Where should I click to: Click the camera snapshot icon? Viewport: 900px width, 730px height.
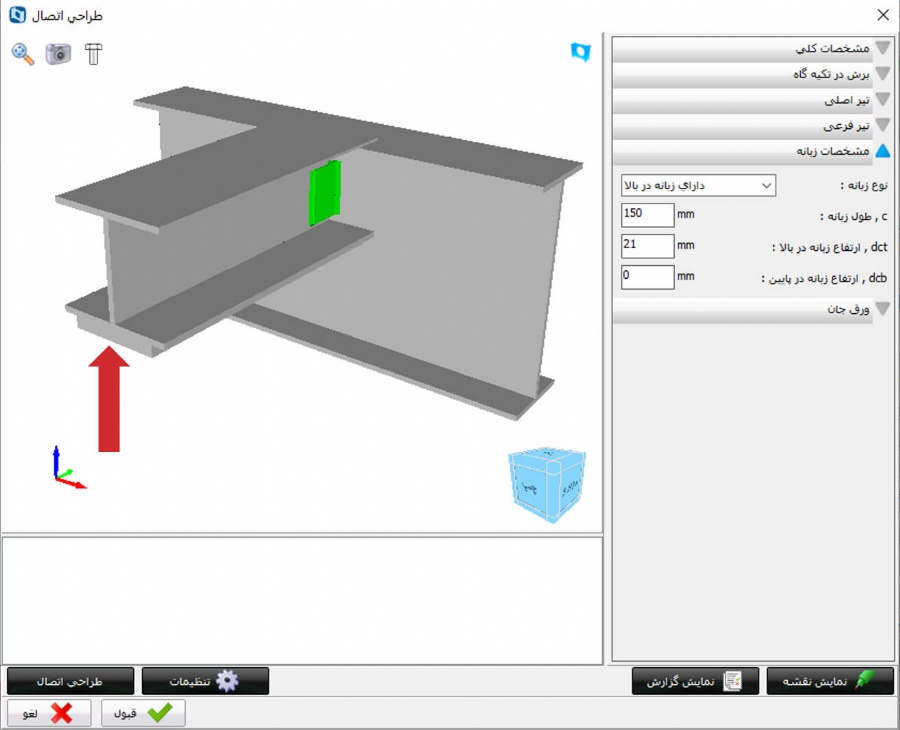pos(58,54)
